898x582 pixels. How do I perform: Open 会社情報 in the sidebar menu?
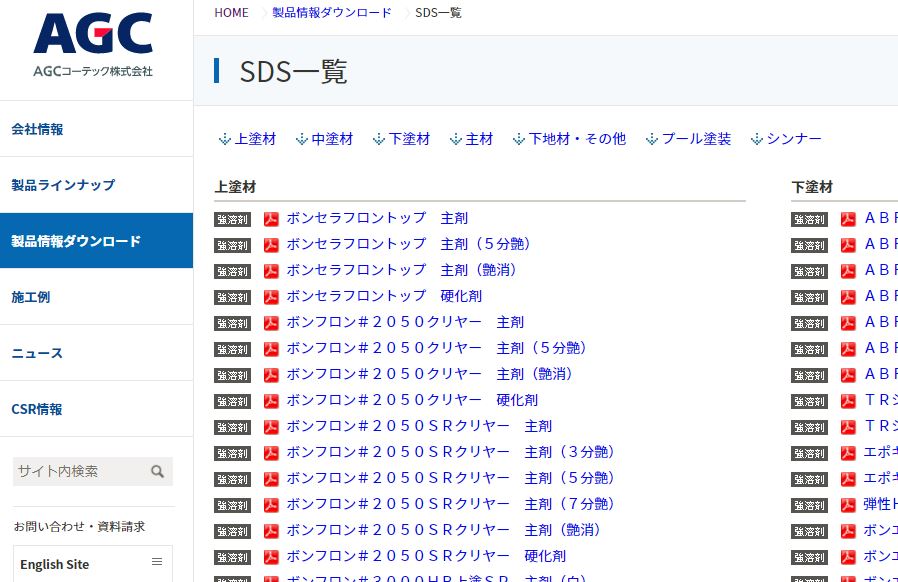coord(37,129)
